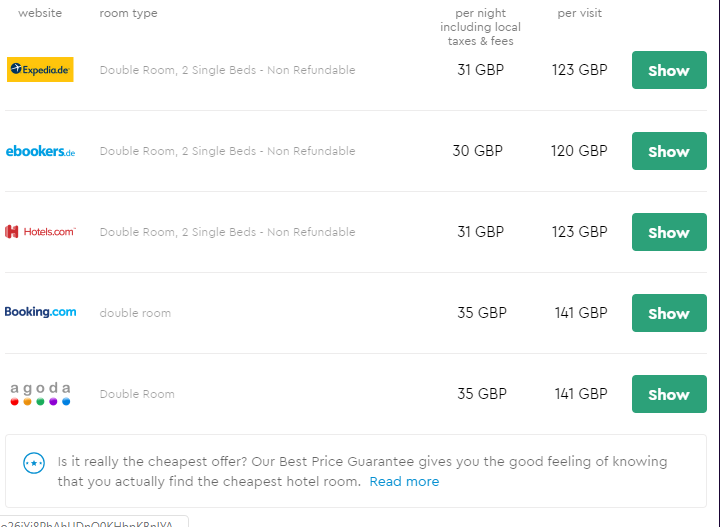The image size is (720, 527).
Task: Show the agoda Double Room offer
Action: point(669,394)
